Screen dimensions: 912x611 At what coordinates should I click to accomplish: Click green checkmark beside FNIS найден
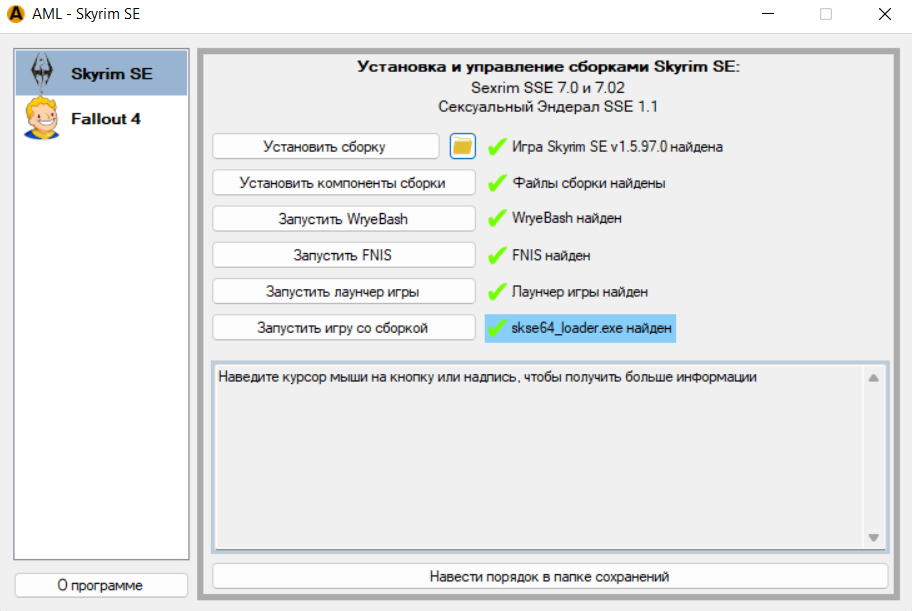click(497, 255)
